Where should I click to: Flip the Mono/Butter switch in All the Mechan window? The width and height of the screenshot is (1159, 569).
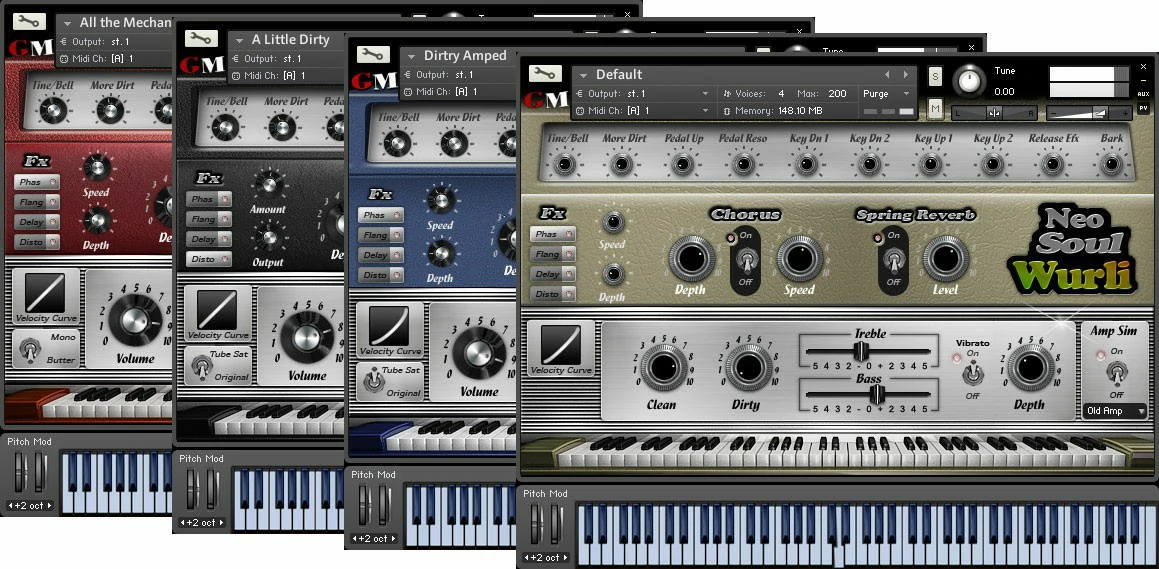click(30, 349)
